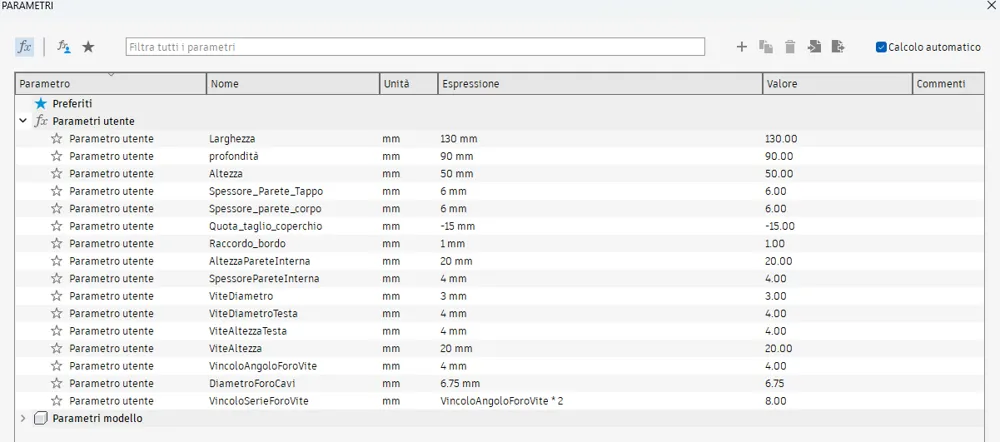Add a new parameter with plus icon
The image size is (1000, 442).
[x=741, y=47]
